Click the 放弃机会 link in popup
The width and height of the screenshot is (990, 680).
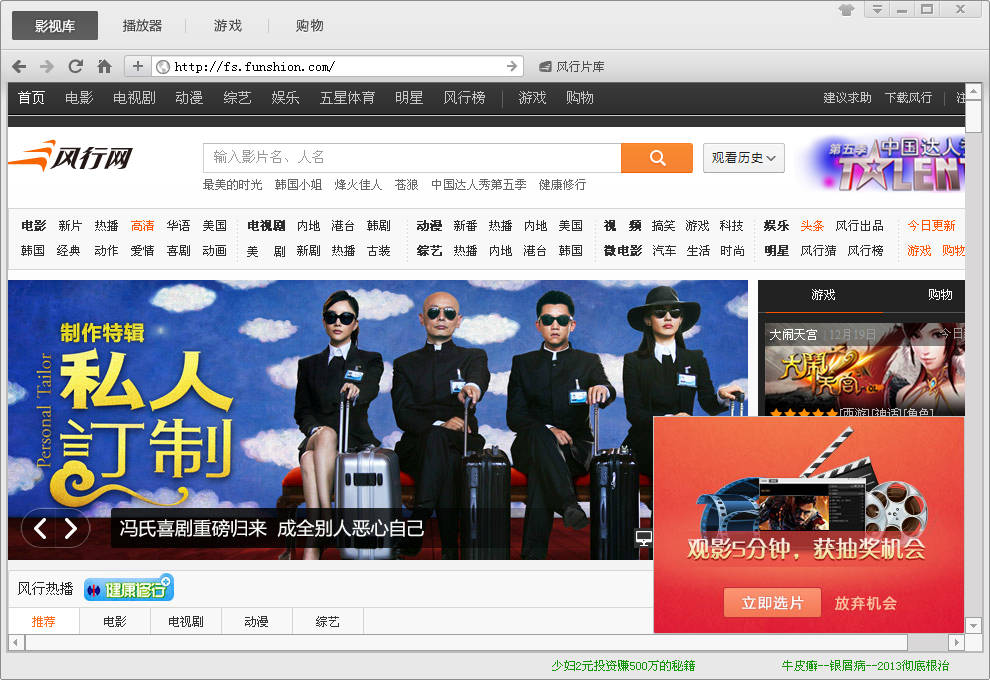(865, 603)
